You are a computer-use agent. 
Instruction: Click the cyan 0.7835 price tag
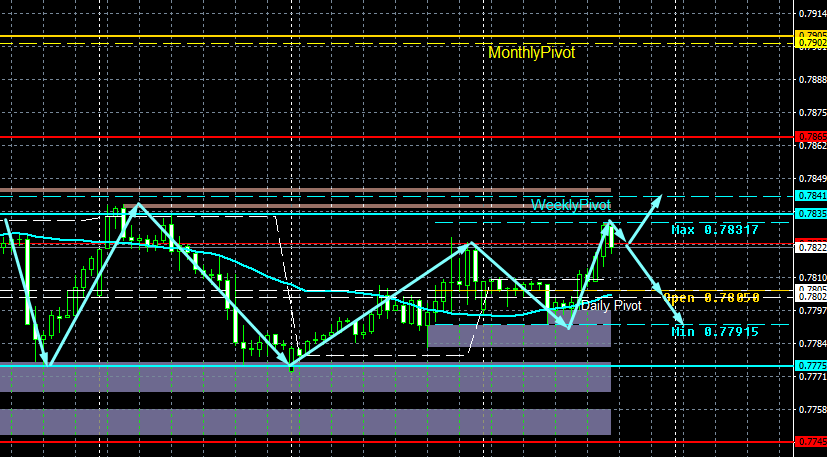coord(811,214)
